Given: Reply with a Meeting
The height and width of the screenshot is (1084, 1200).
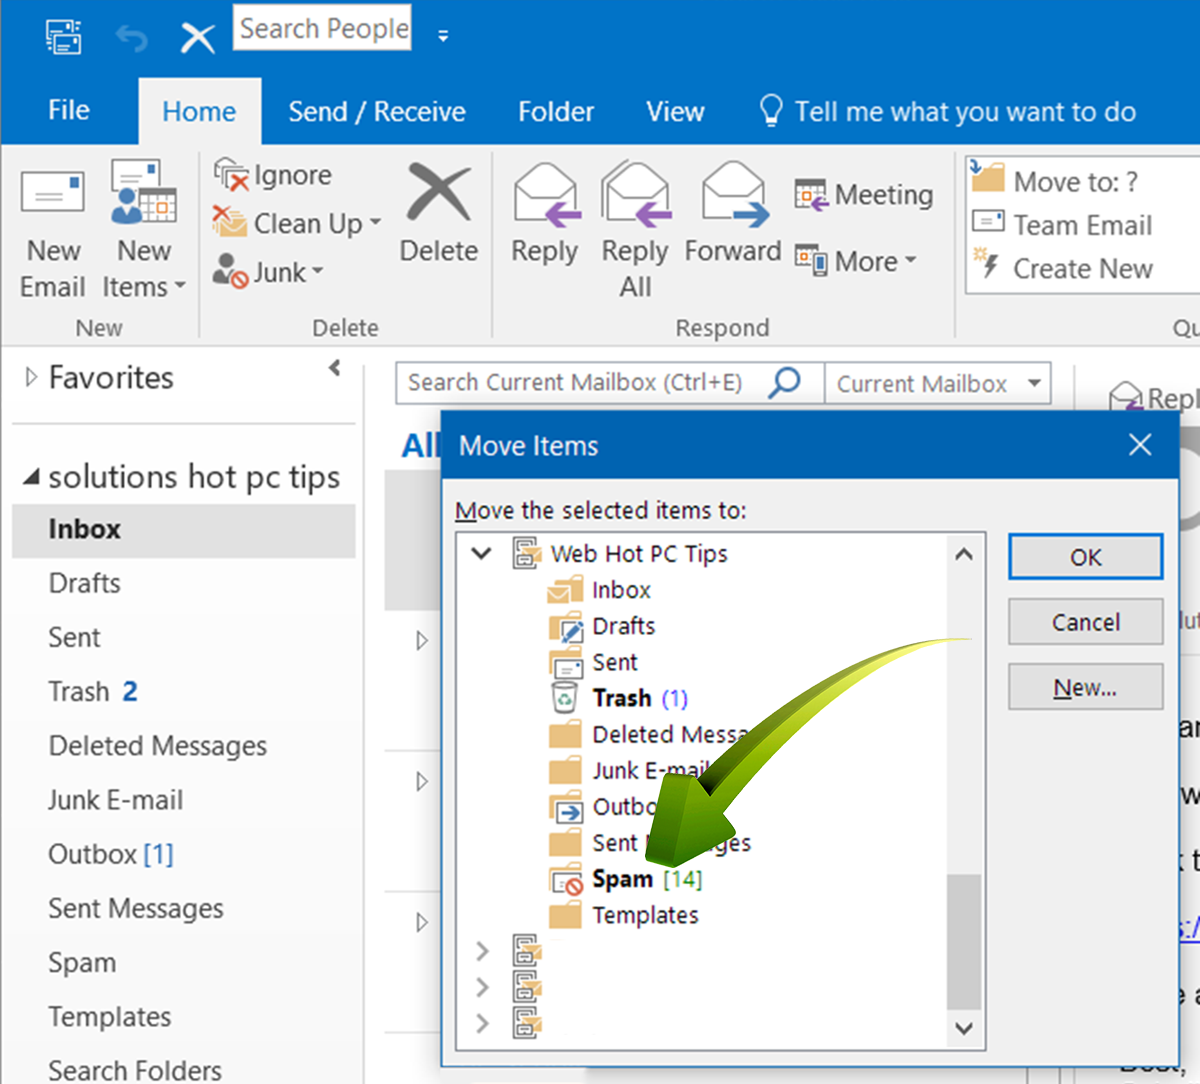Looking at the screenshot, I should tap(864, 195).
